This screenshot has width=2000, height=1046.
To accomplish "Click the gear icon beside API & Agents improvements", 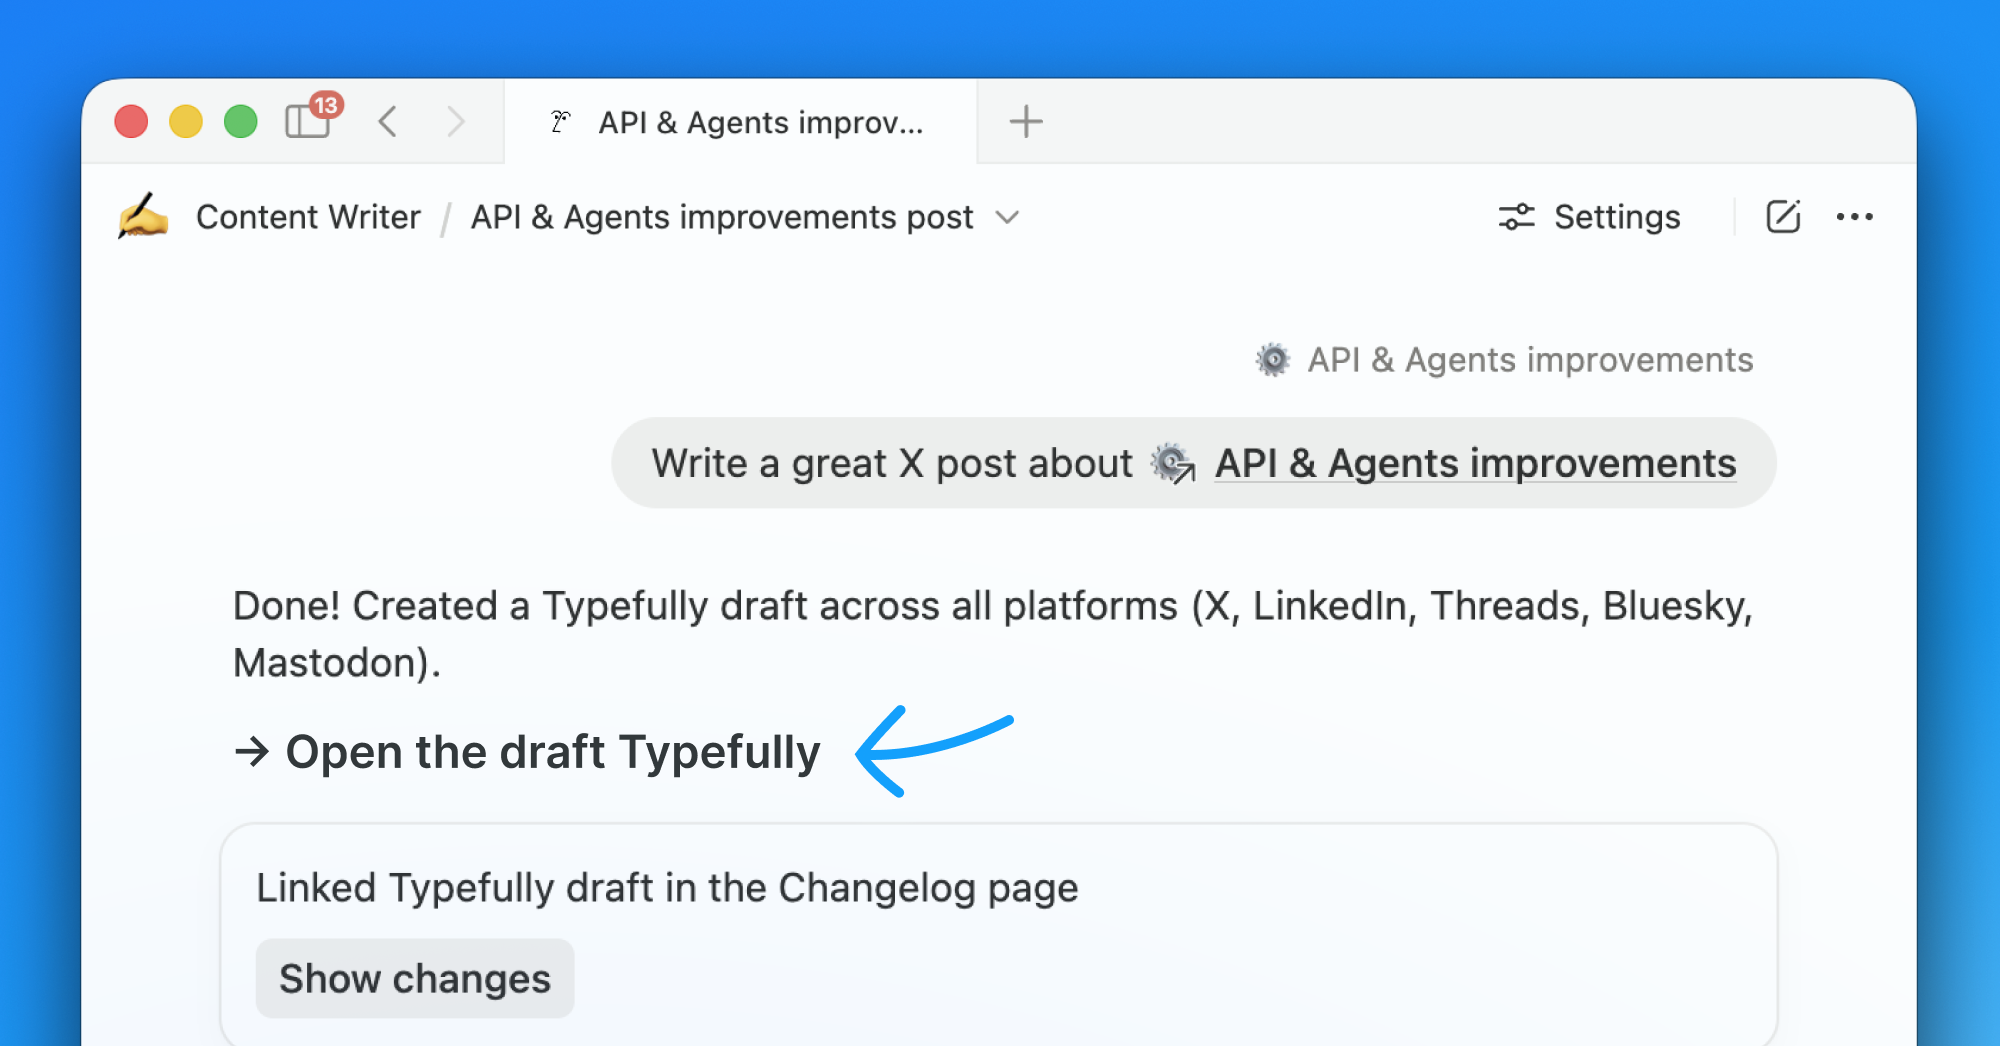I will click(x=1273, y=360).
